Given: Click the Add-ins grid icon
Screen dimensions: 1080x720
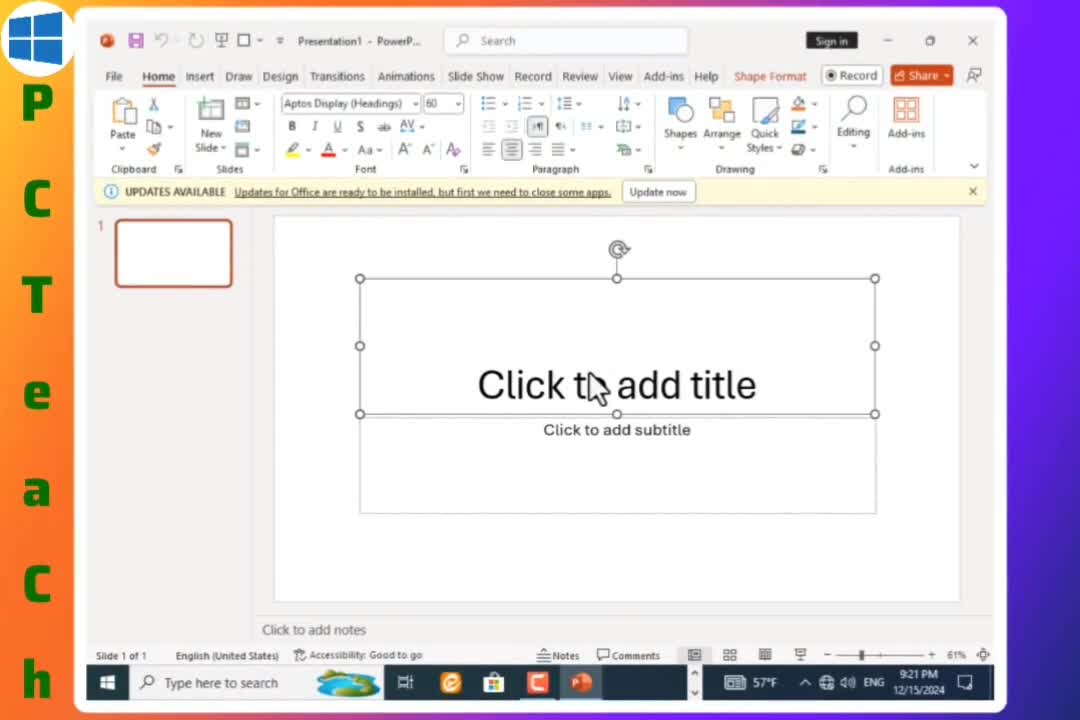Looking at the screenshot, I should click(x=906, y=110).
